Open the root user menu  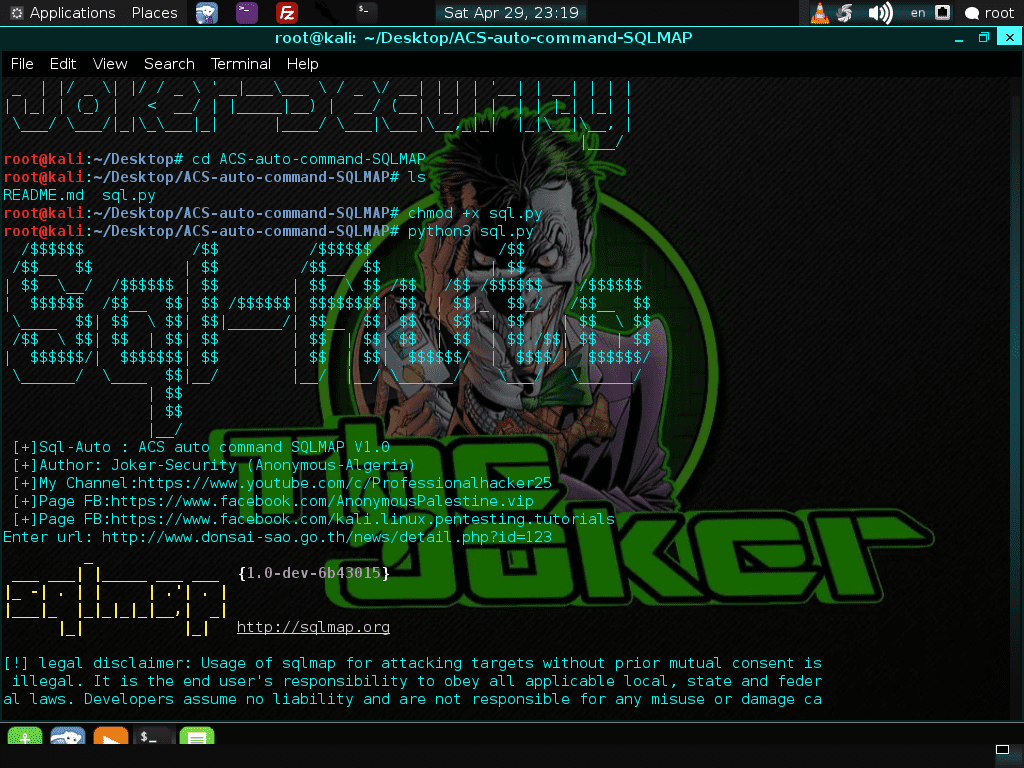(x=989, y=13)
